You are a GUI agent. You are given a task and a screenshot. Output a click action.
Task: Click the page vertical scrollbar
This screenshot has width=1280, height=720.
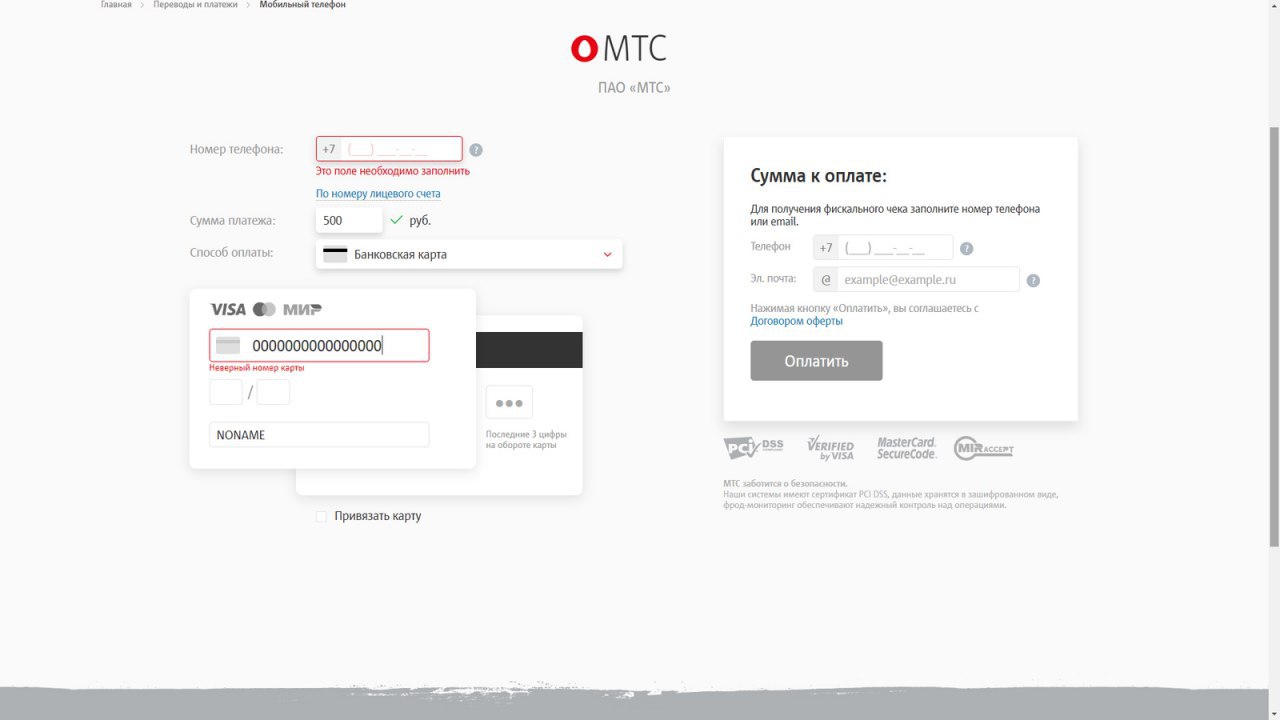tap(1274, 337)
